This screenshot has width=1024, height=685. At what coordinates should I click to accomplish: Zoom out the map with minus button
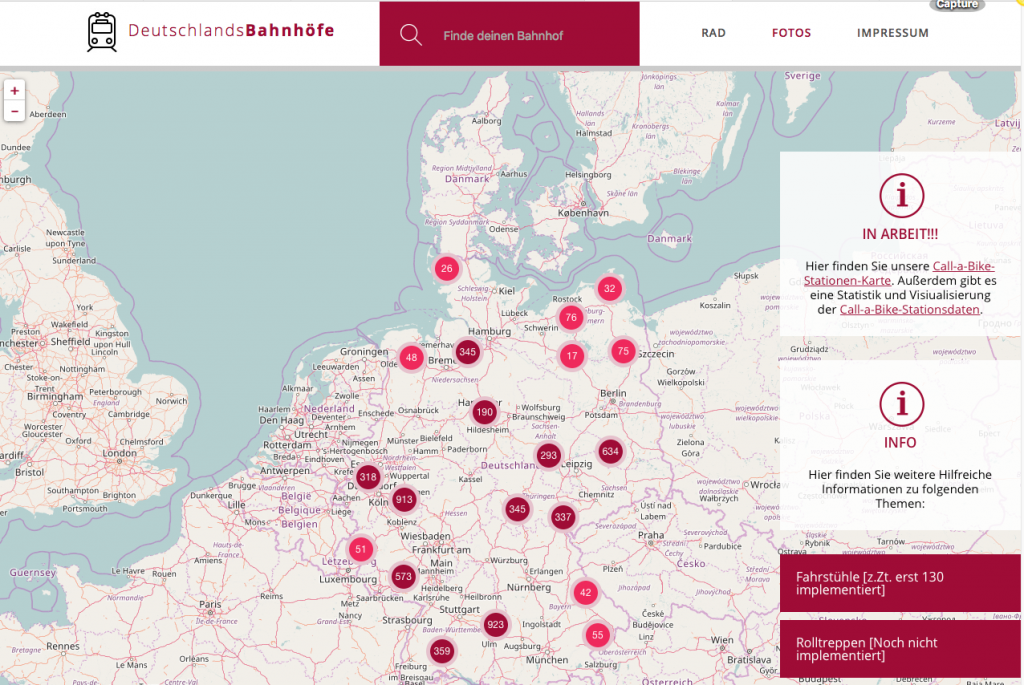coord(14,111)
